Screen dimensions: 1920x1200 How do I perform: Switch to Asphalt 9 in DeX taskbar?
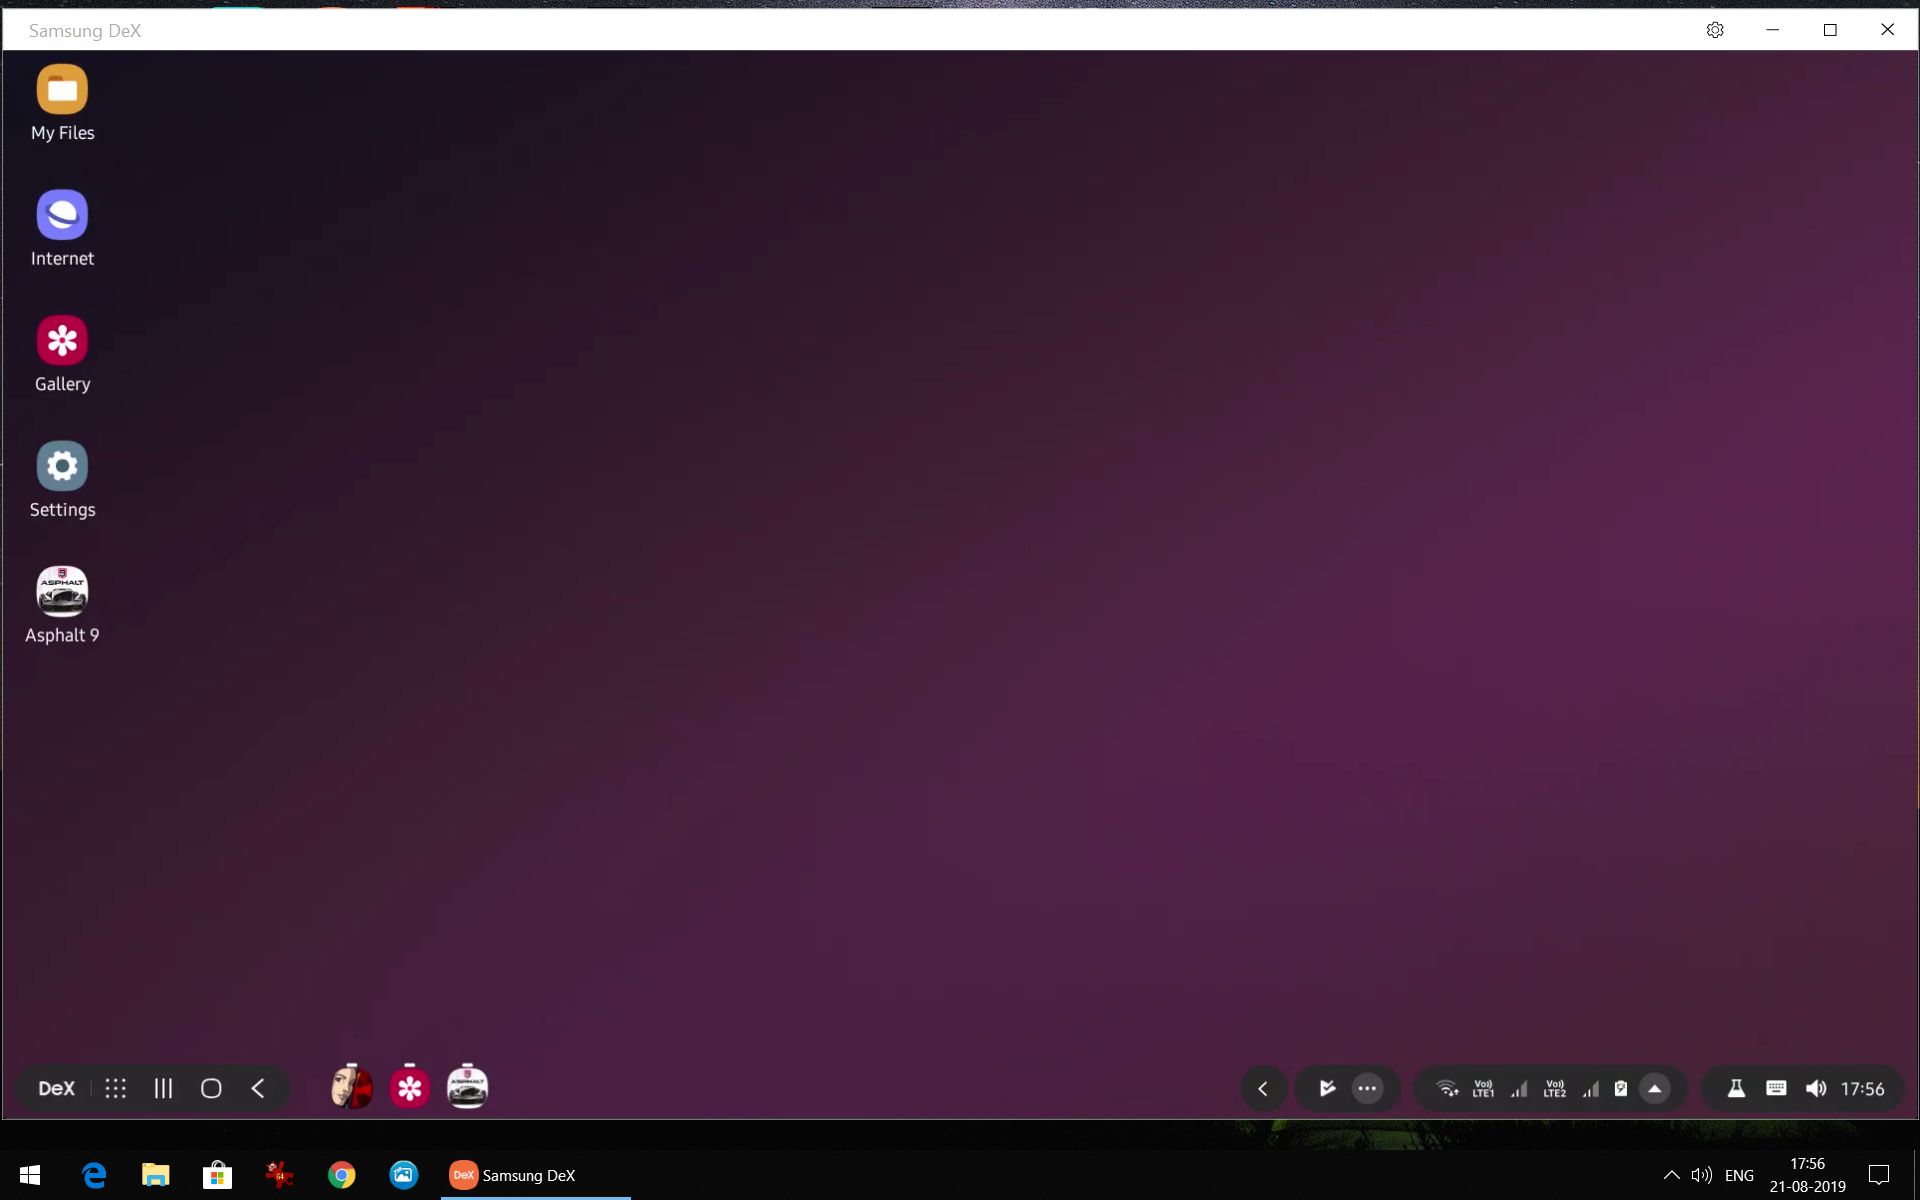pyautogui.click(x=467, y=1087)
